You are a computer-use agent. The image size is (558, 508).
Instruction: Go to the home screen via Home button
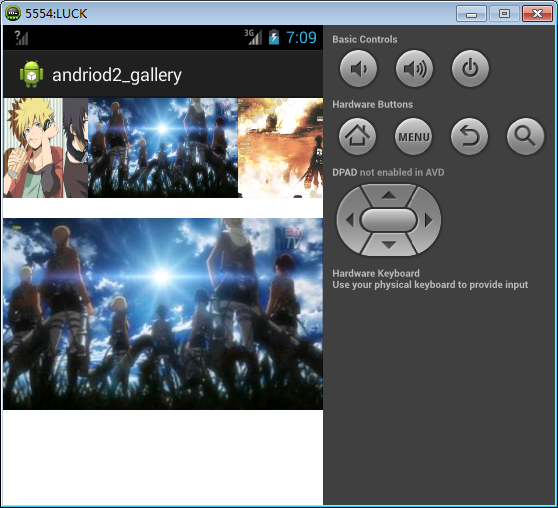coord(357,136)
